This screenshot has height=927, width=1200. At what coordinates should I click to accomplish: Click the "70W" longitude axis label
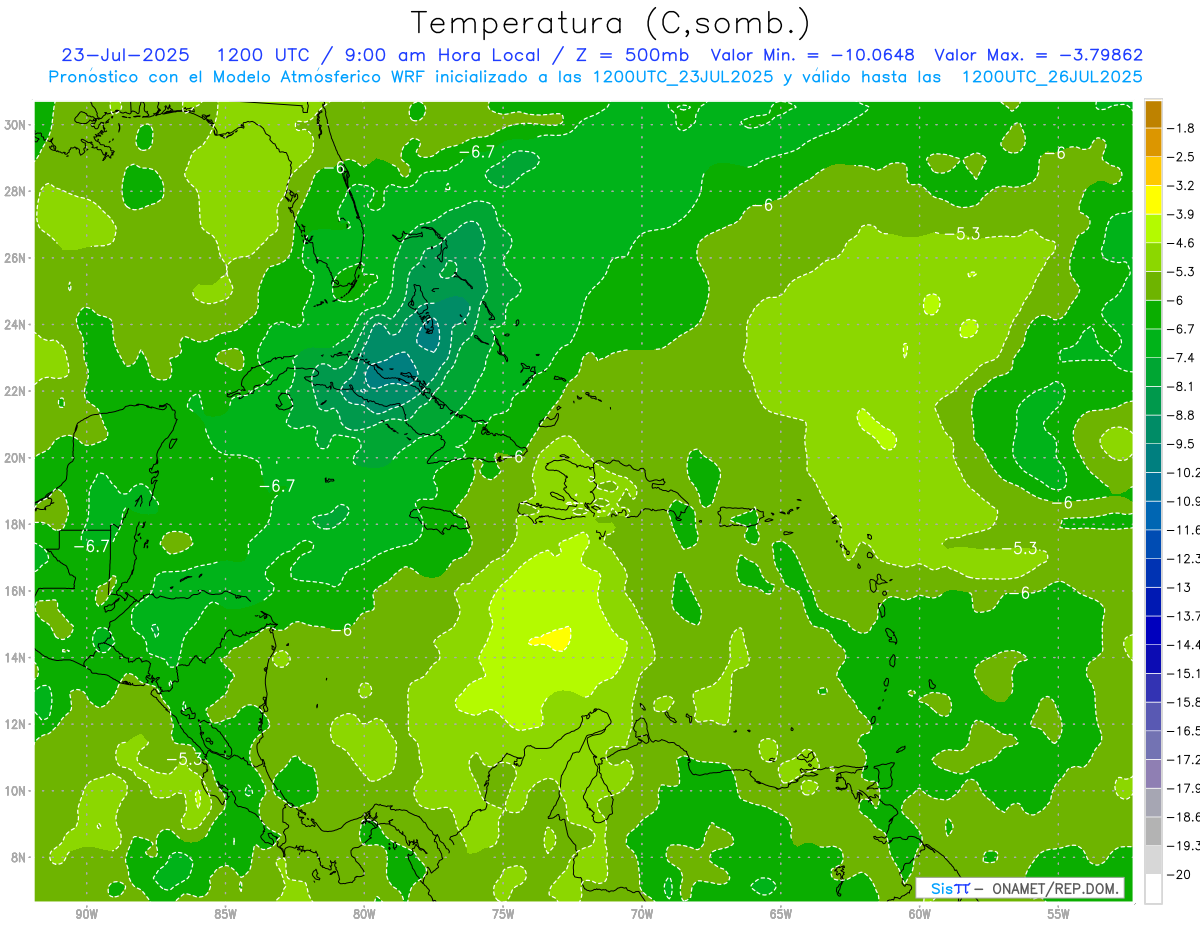click(642, 914)
